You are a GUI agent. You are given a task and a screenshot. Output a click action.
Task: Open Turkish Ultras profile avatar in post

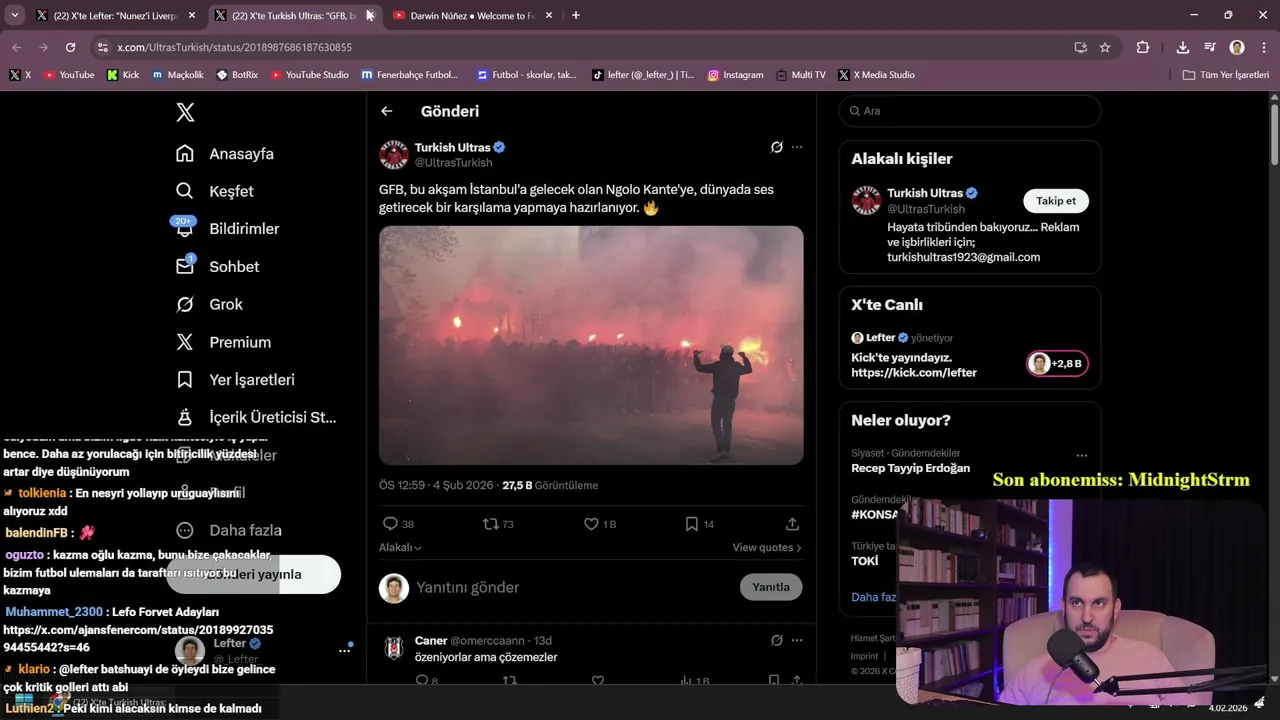pos(394,155)
